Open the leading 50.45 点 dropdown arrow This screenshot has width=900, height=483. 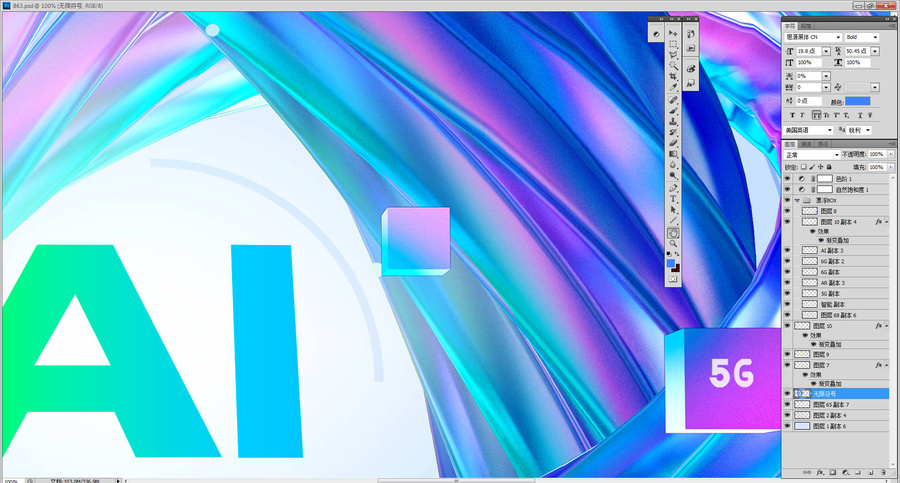click(875, 51)
